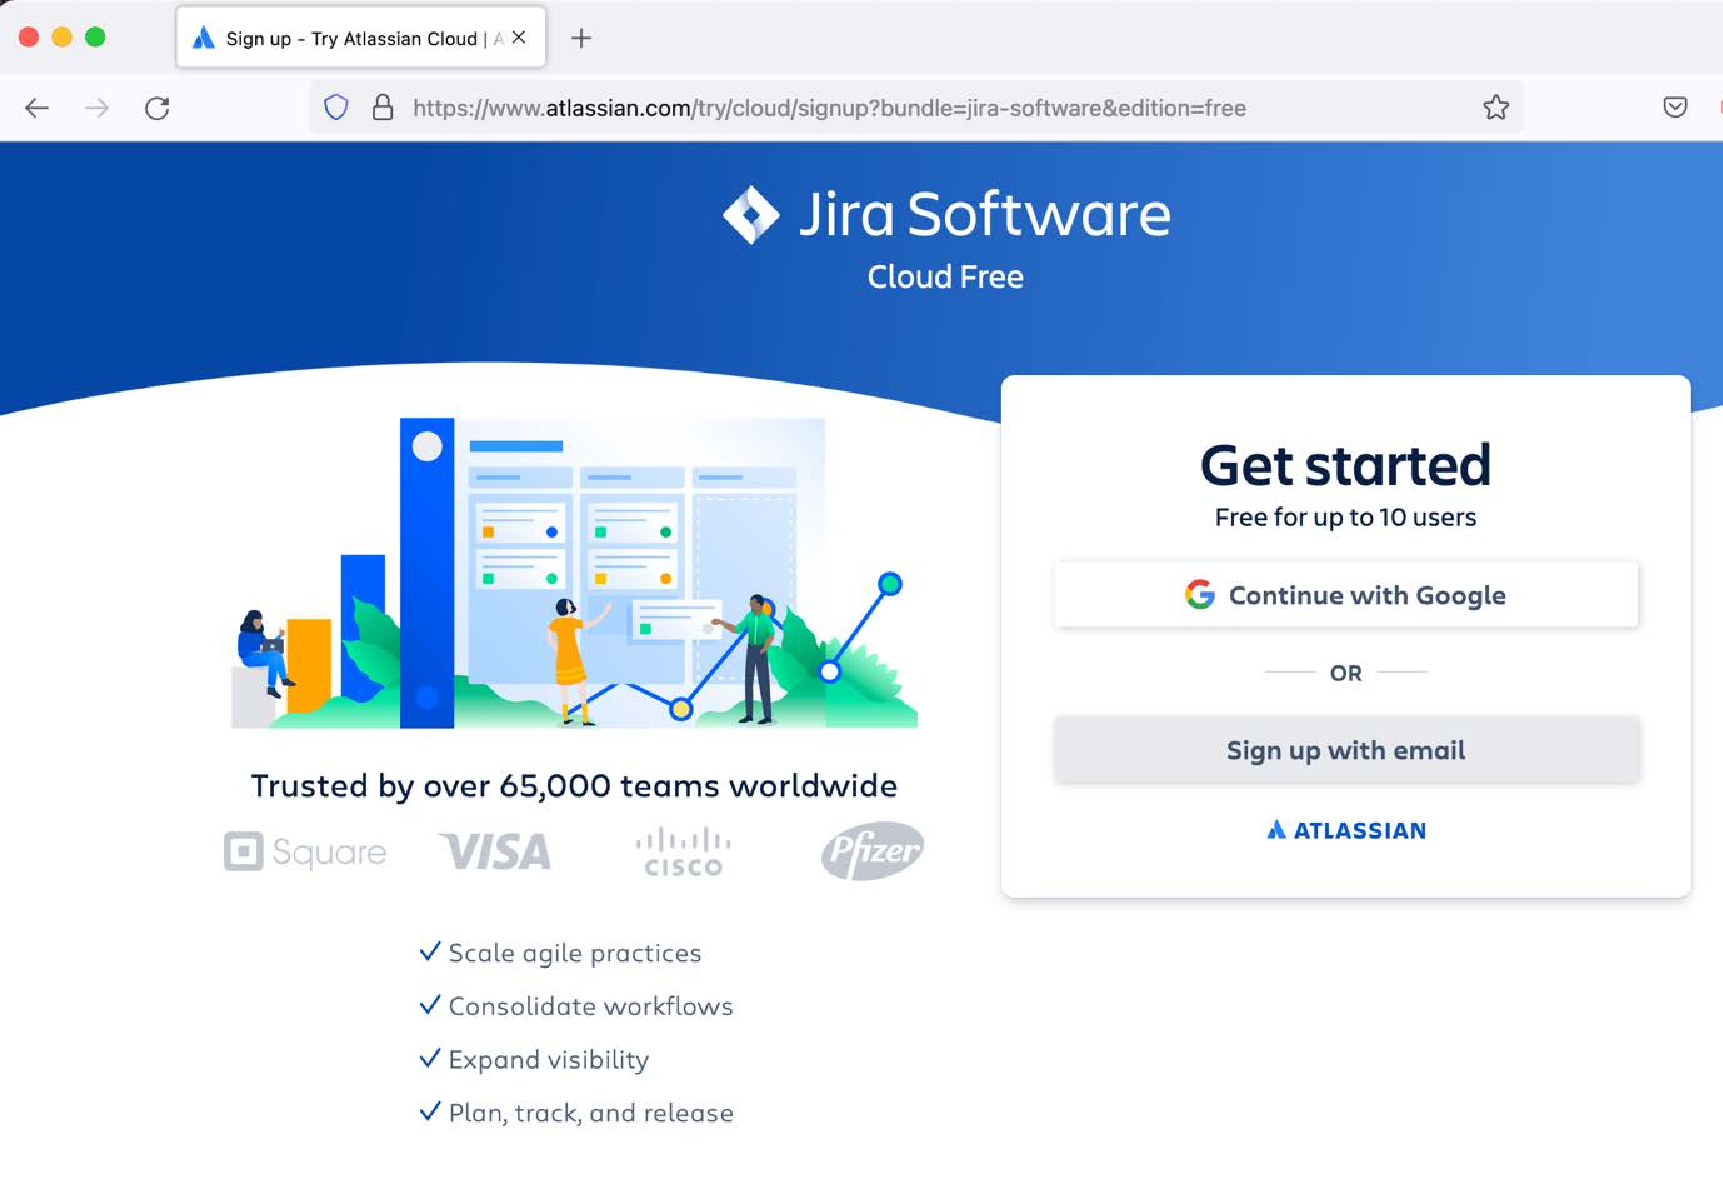Open the tracking protection shield icon
Screen dimensions: 1723x1200
tap(336, 107)
